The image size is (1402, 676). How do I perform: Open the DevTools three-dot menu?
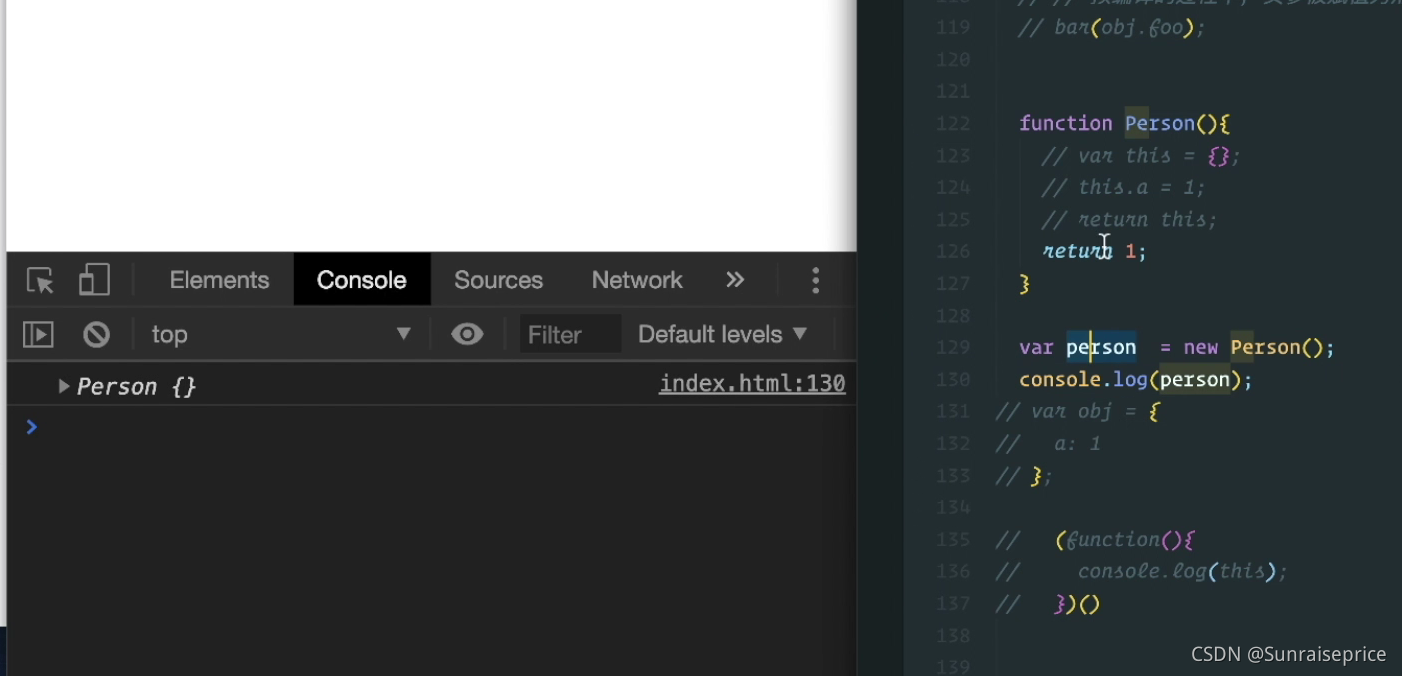click(816, 280)
